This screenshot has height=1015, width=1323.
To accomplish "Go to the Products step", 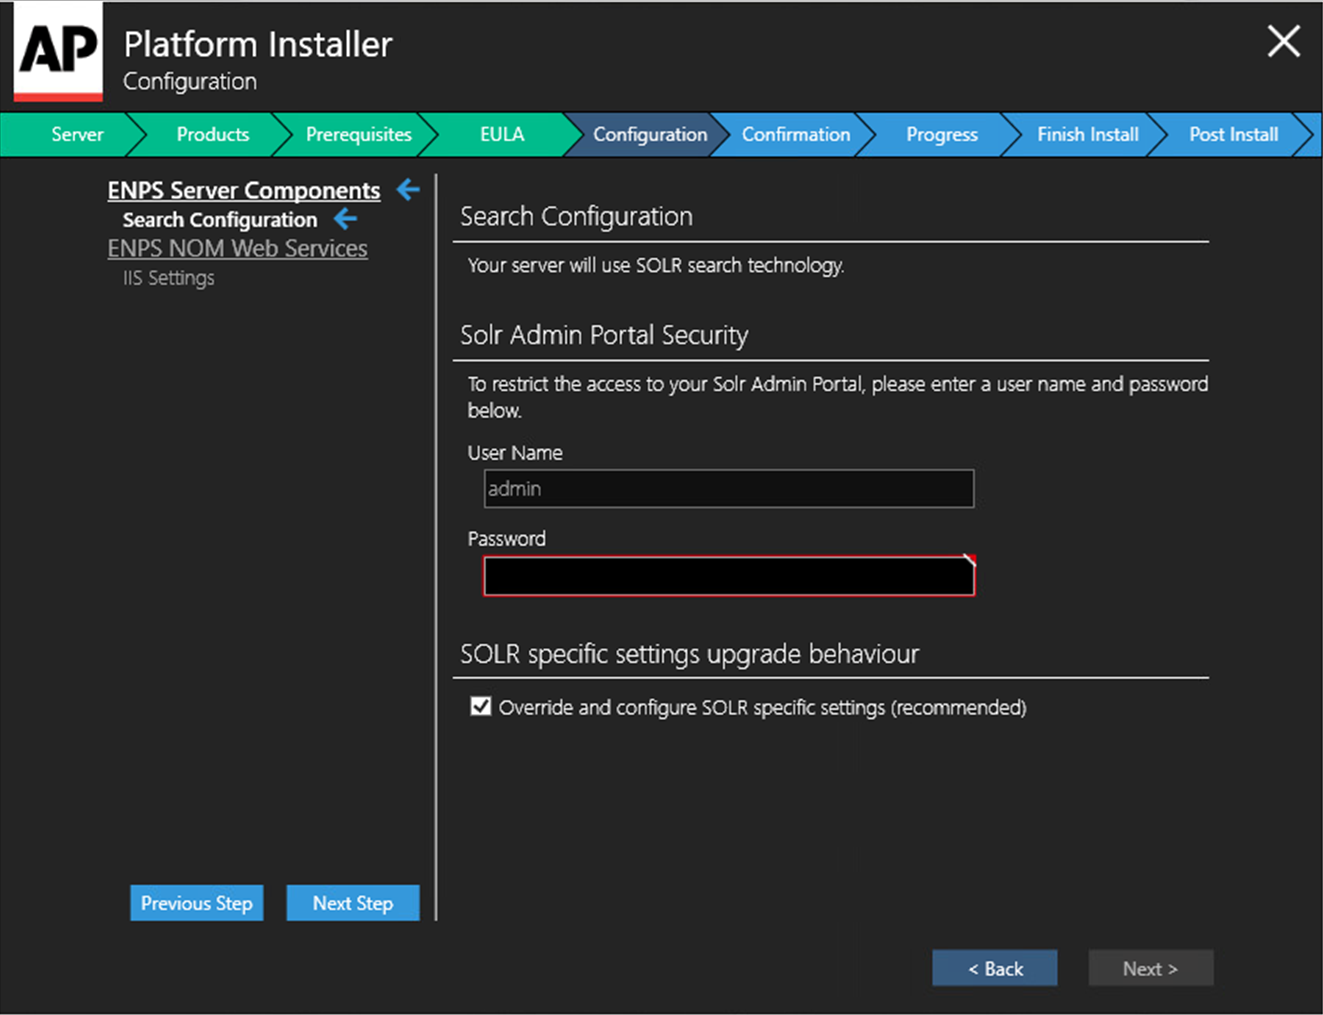I will [x=212, y=134].
